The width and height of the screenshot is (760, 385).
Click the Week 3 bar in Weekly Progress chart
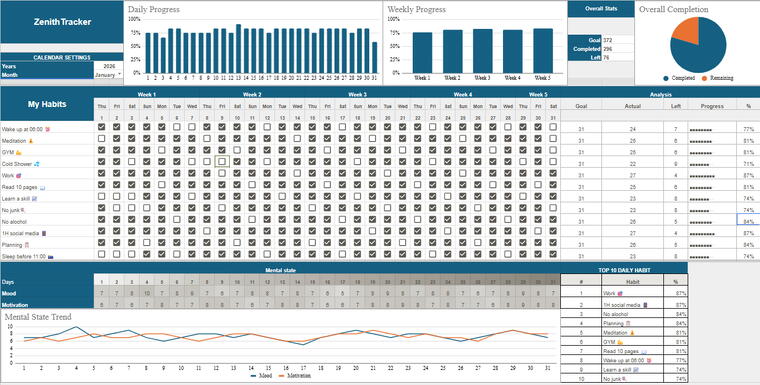482,50
